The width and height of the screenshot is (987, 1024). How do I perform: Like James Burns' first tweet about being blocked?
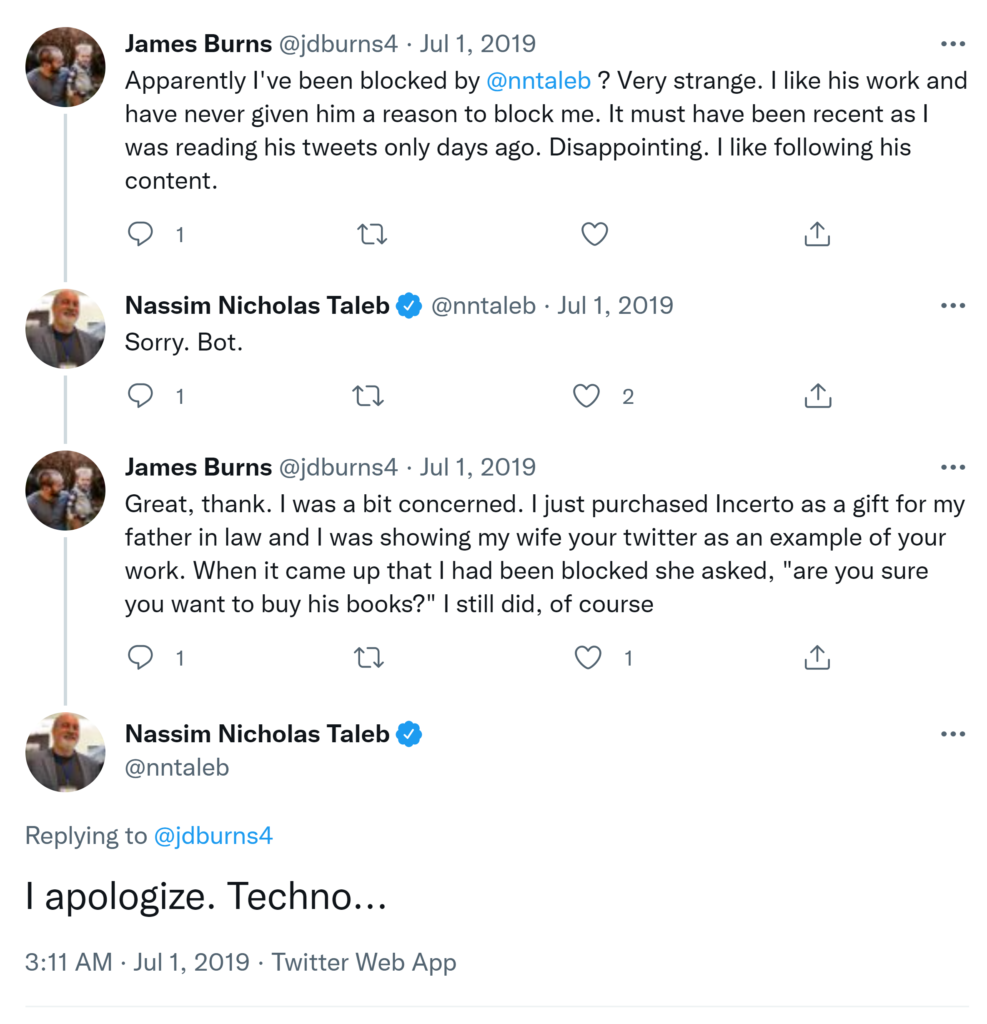point(595,234)
